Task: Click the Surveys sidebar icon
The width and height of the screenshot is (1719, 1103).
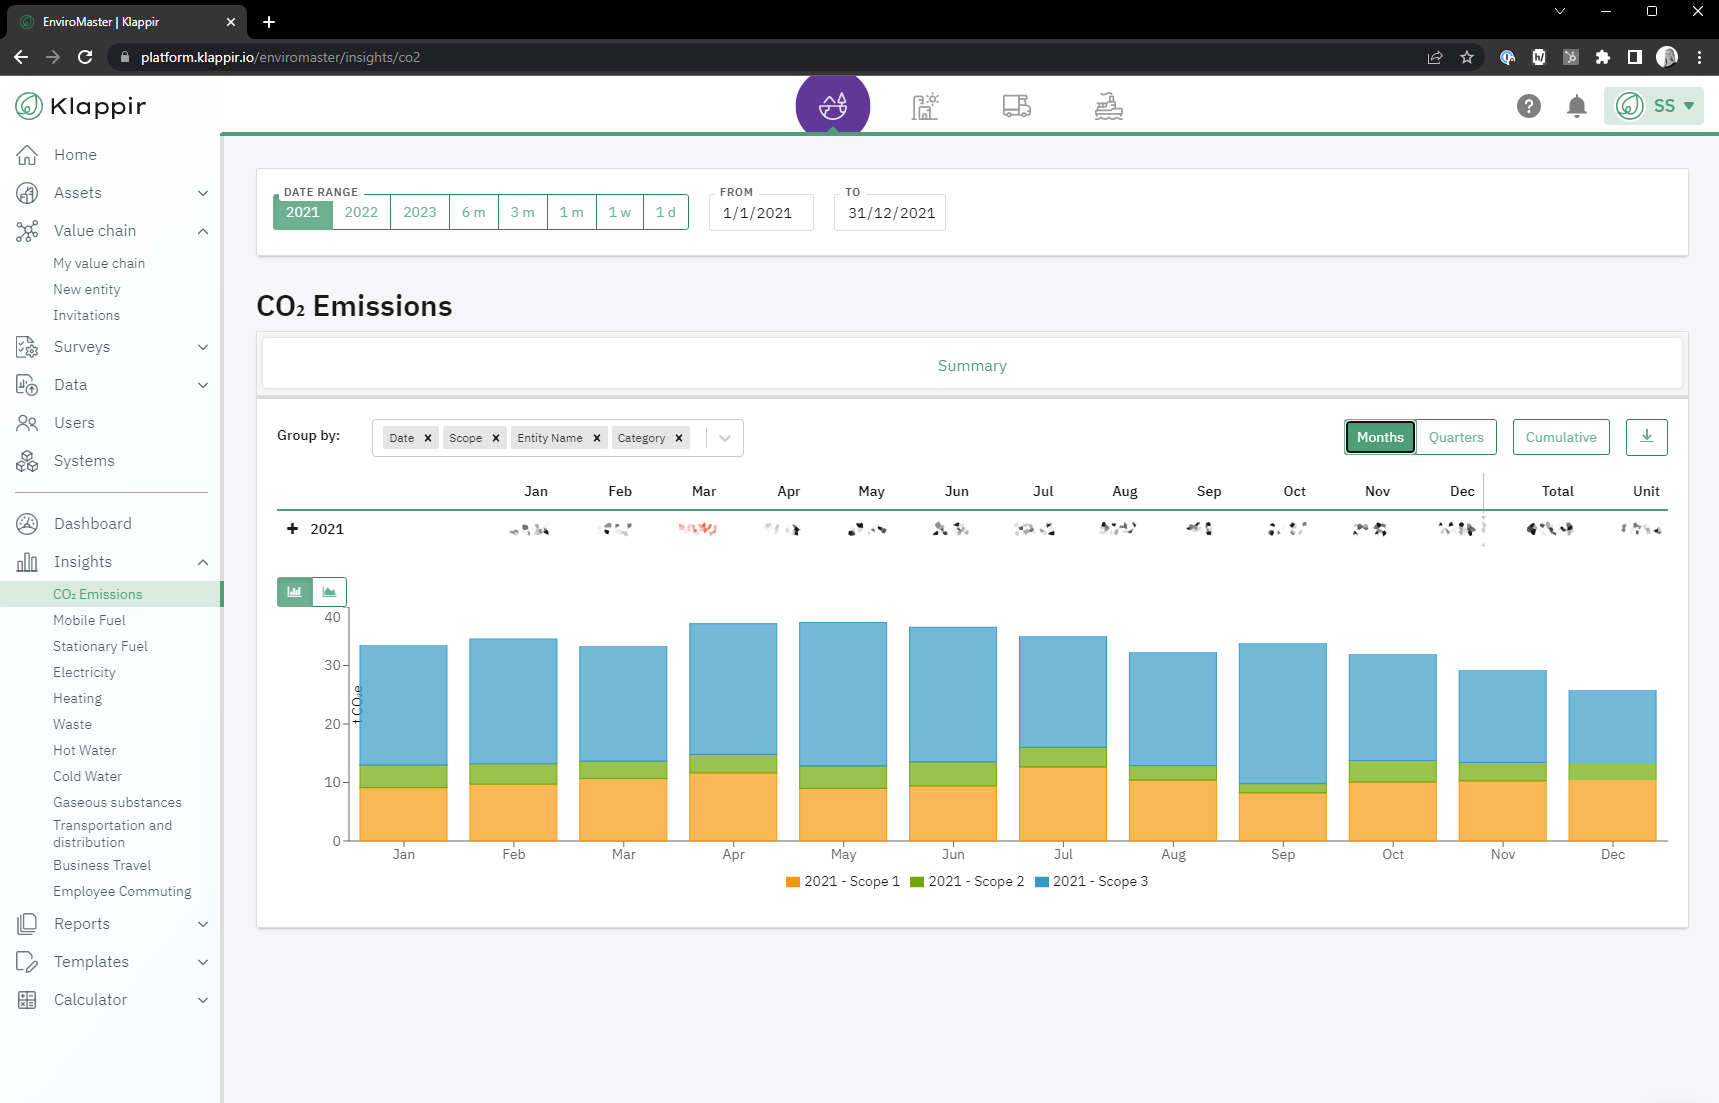Action: point(27,347)
